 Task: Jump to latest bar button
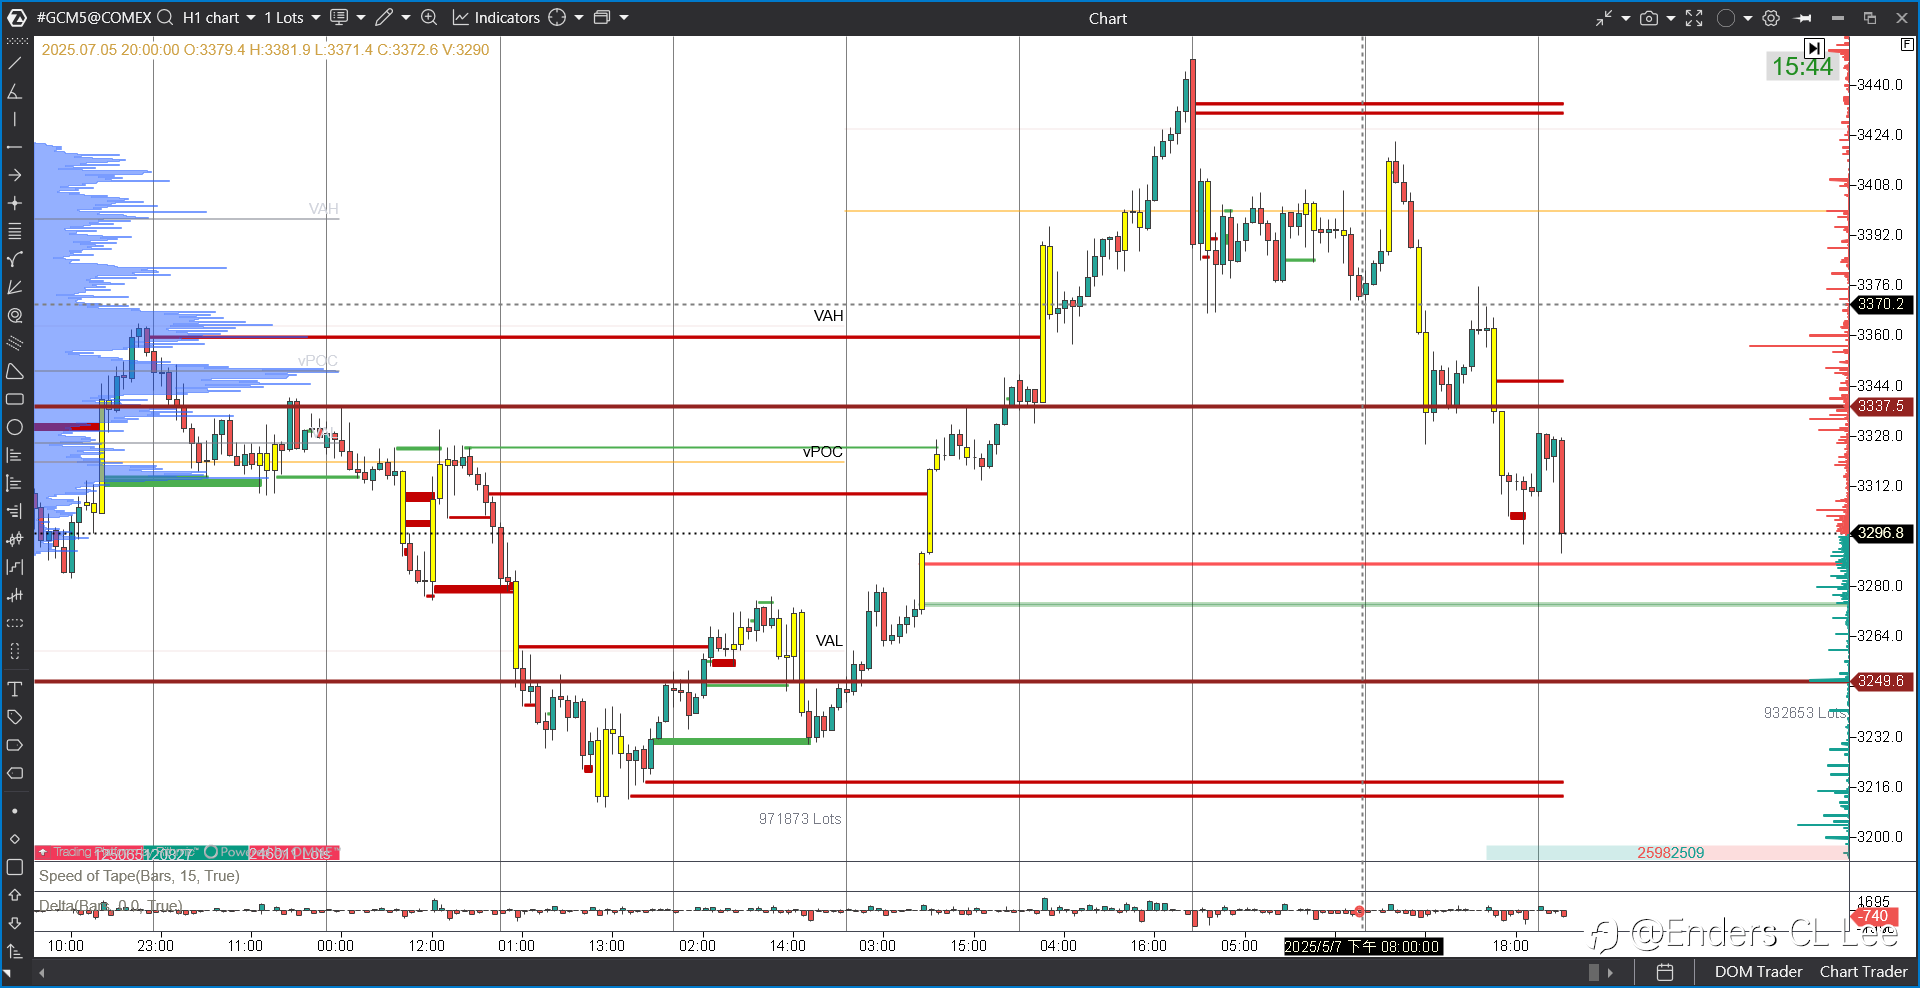1814,47
